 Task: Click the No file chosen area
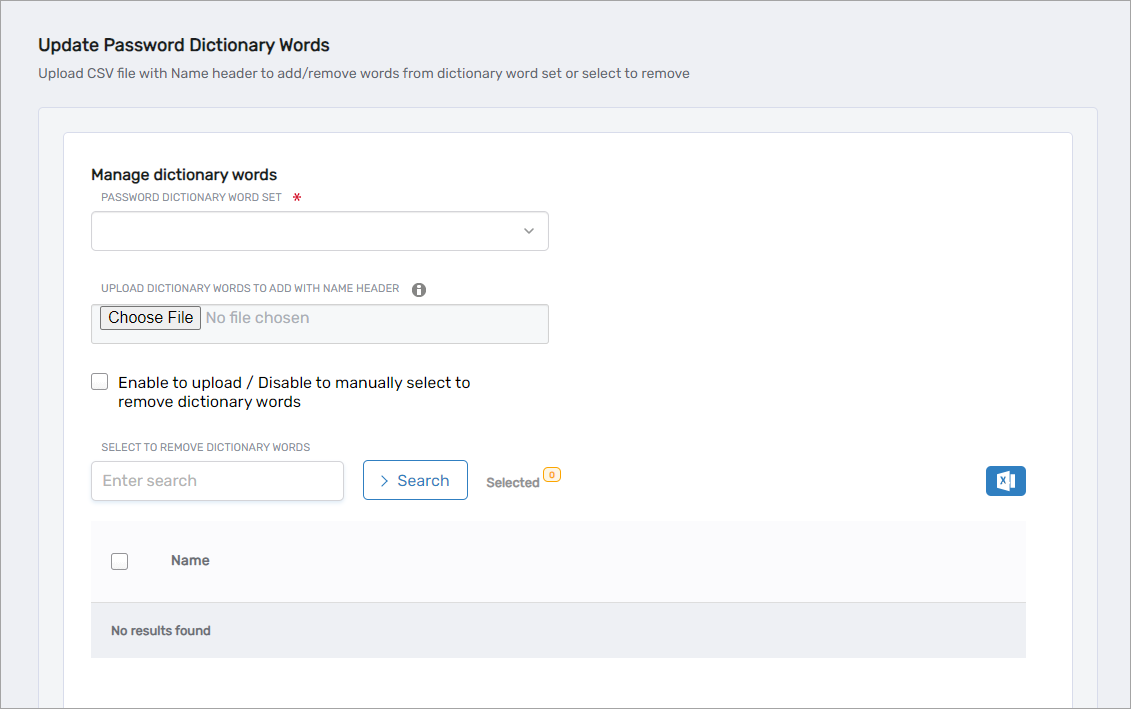257,318
